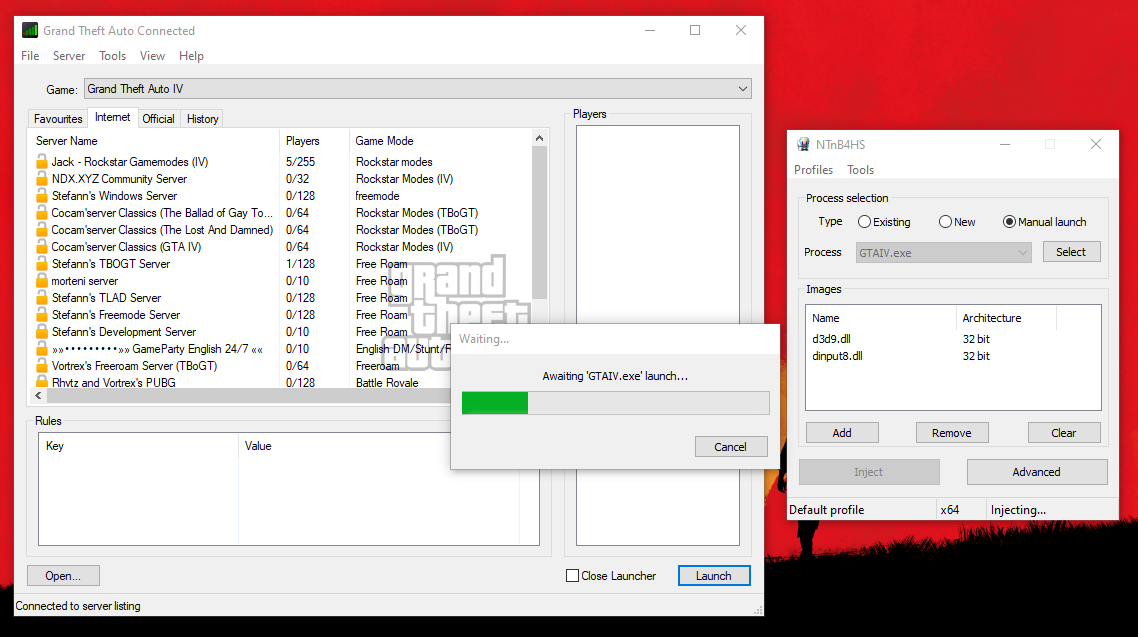
Task: Click the lock icon next to Vortrex's Freeroam Server (TBoGT)
Action: point(42,366)
